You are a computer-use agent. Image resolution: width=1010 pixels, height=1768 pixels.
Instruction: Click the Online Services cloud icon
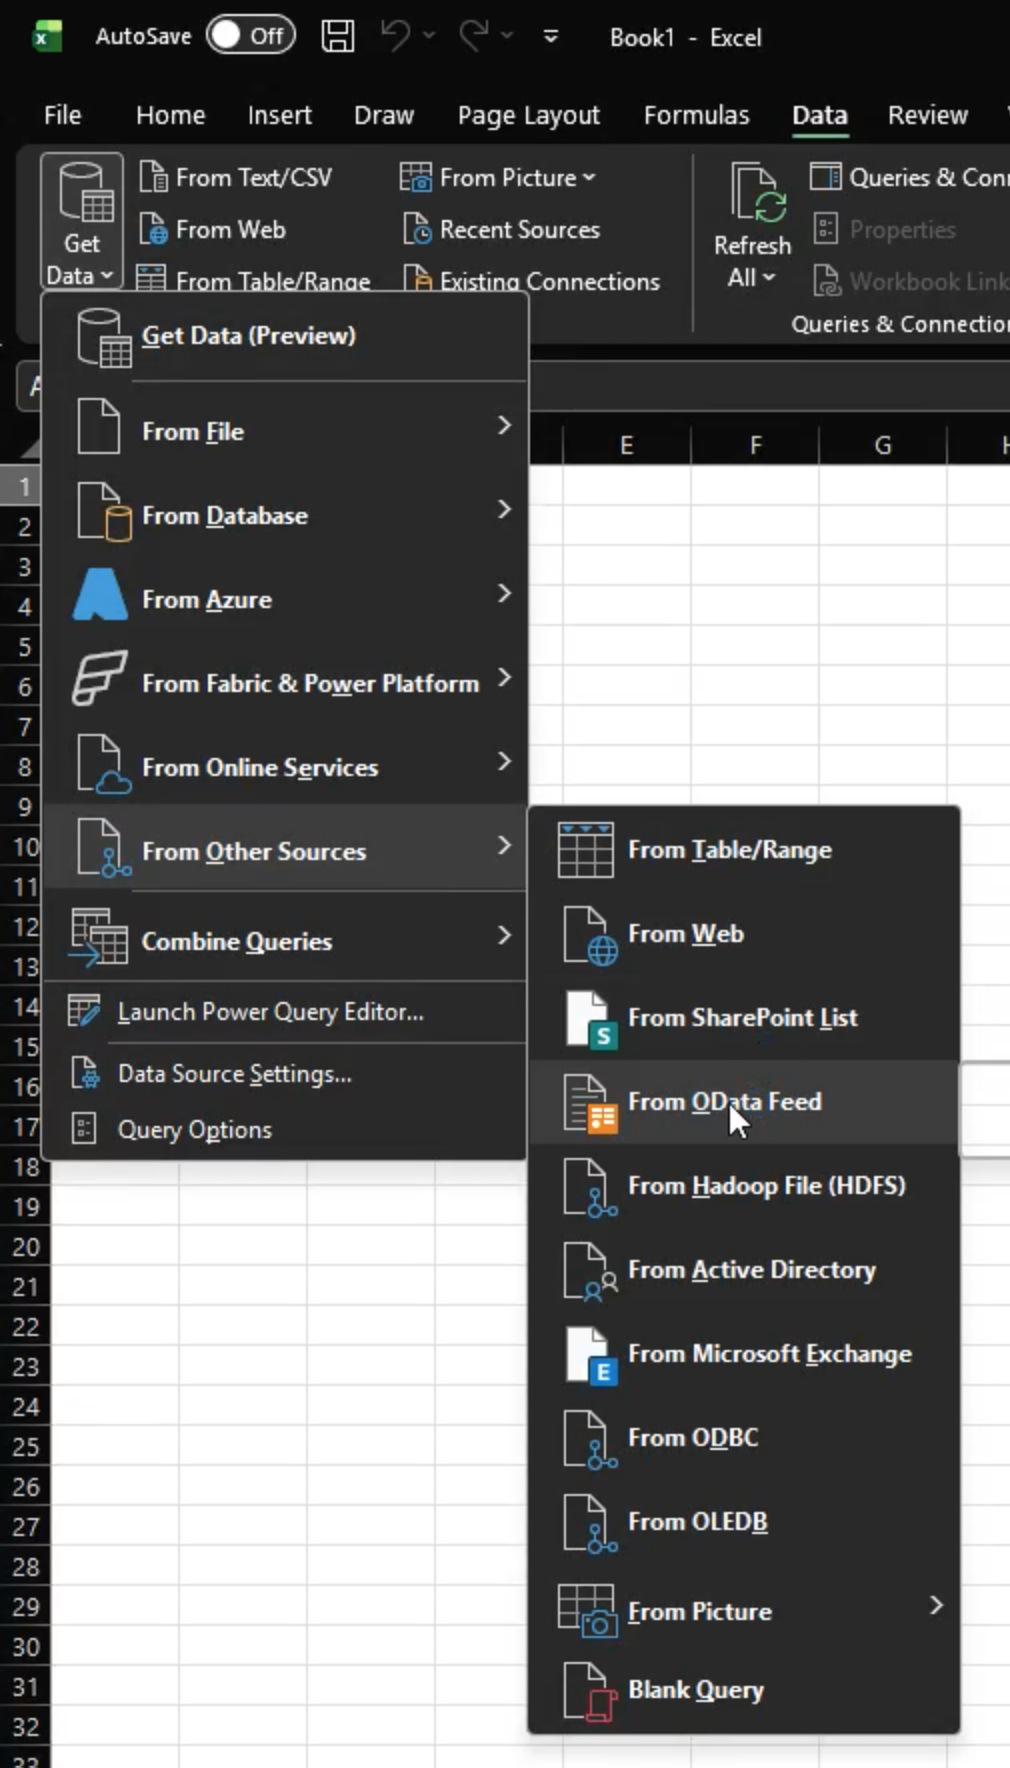point(104,764)
